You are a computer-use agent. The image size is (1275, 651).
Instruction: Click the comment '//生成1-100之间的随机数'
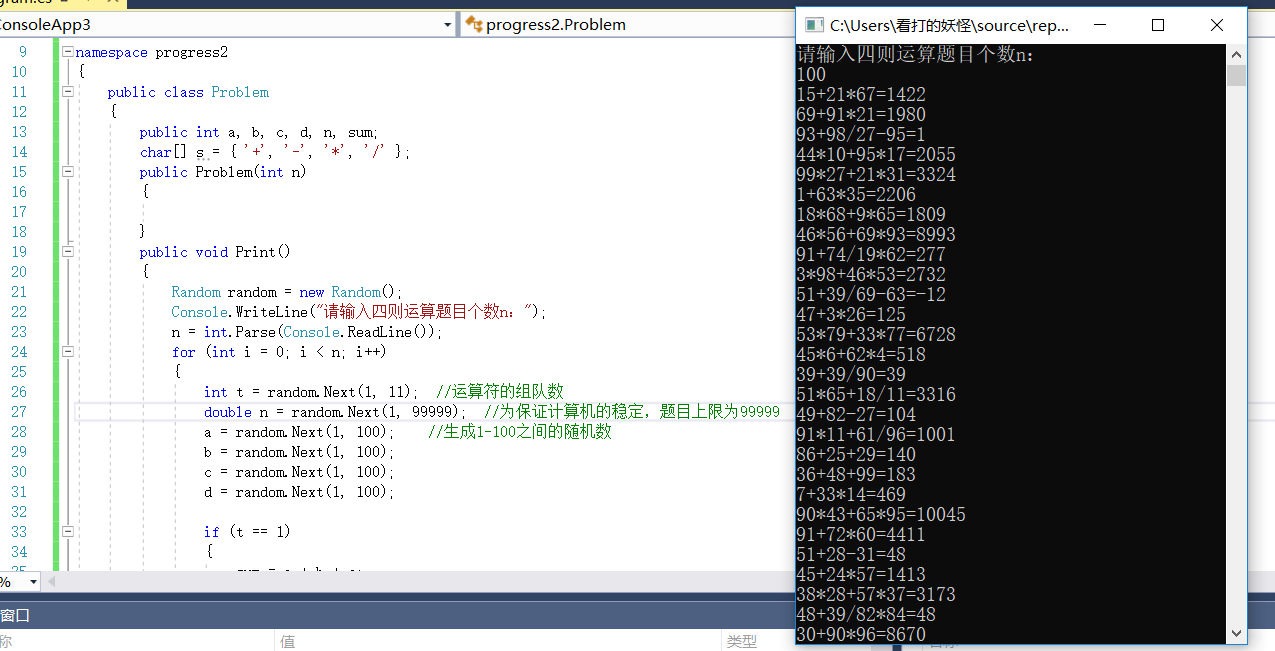(x=519, y=432)
